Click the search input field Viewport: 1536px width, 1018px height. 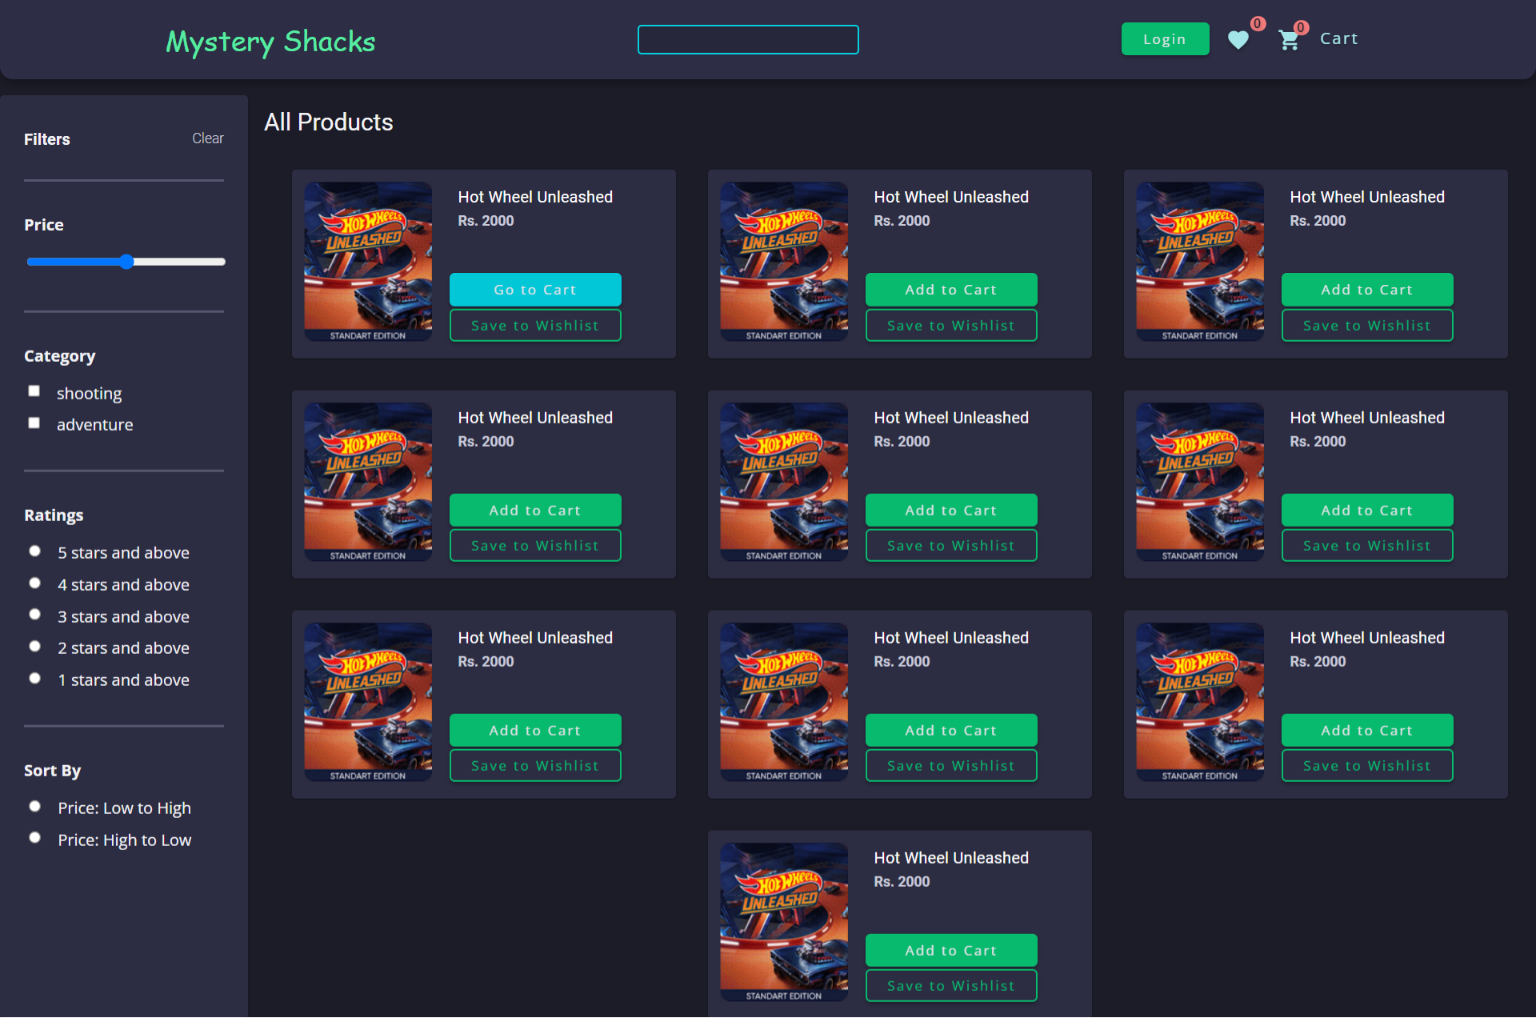click(747, 39)
